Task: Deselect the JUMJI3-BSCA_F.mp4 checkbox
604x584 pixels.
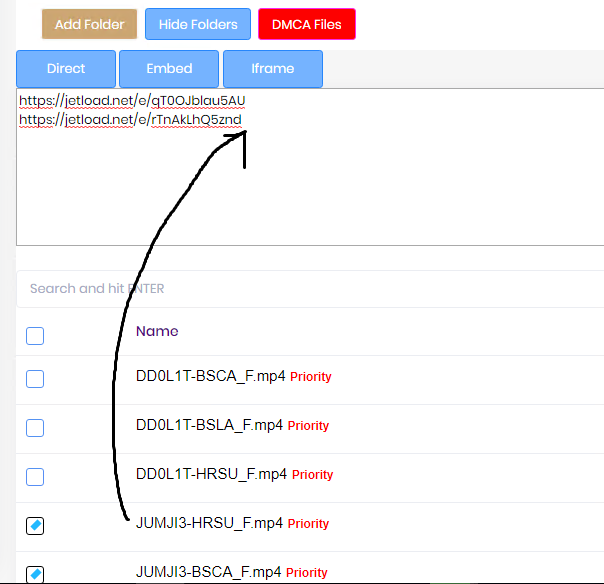Action: (x=35, y=574)
